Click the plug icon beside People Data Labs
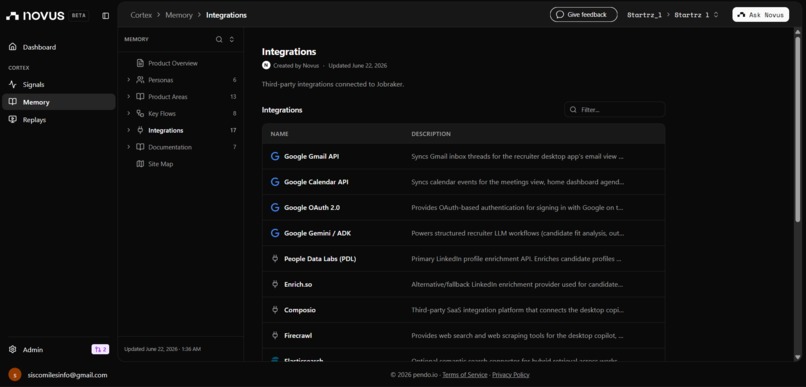This screenshot has width=806, height=387. (274, 259)
